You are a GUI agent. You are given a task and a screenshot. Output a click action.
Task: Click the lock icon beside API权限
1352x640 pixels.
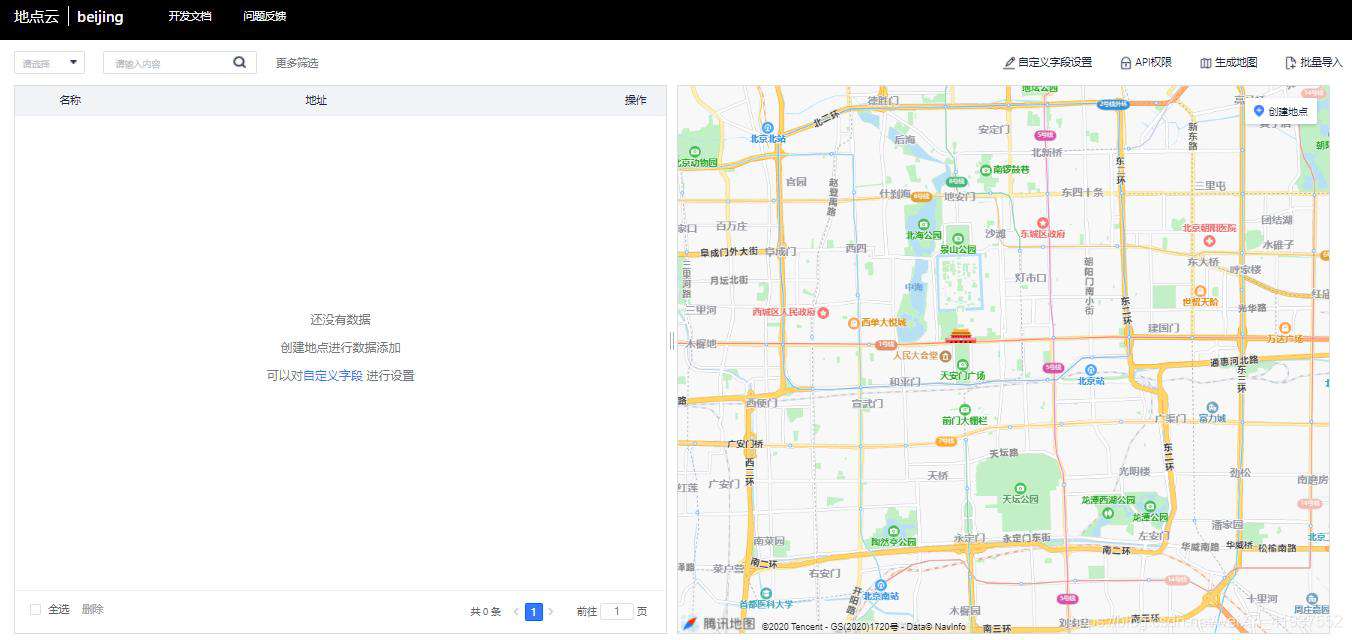pos(1126,63)
